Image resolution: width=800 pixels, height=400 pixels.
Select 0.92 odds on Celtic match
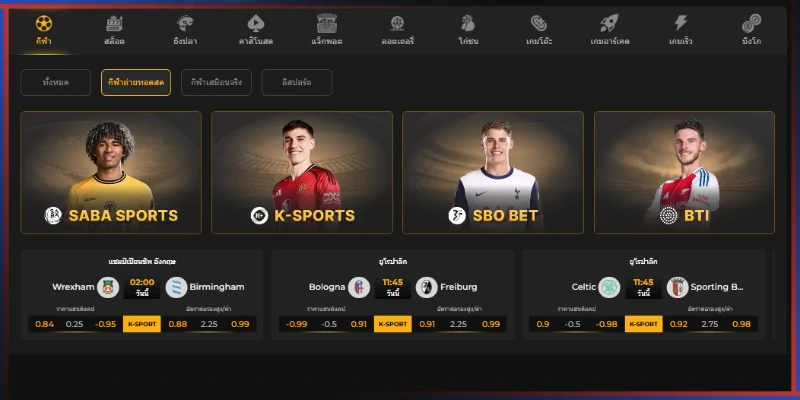coord(679,324)
